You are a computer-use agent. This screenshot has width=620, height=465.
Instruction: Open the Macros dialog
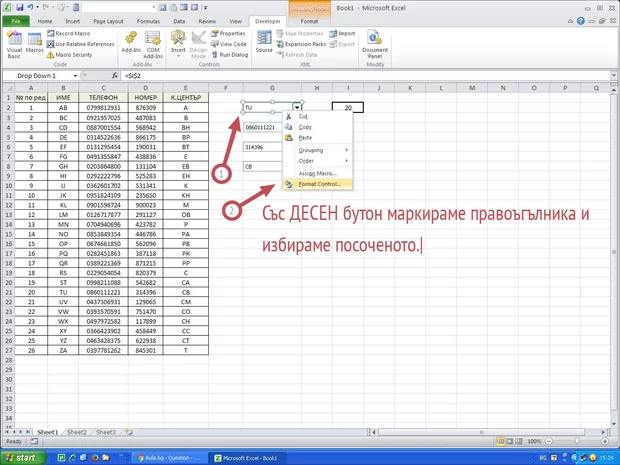tap(34, 43)
